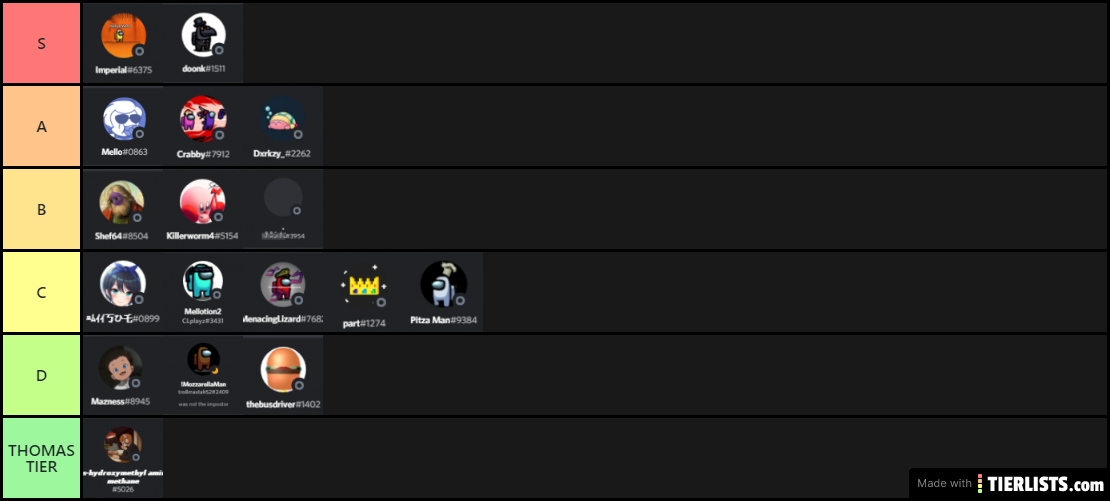Click the blank grey avatar in B tier
Screen dimensions: 1110x501
click(283, 197)
